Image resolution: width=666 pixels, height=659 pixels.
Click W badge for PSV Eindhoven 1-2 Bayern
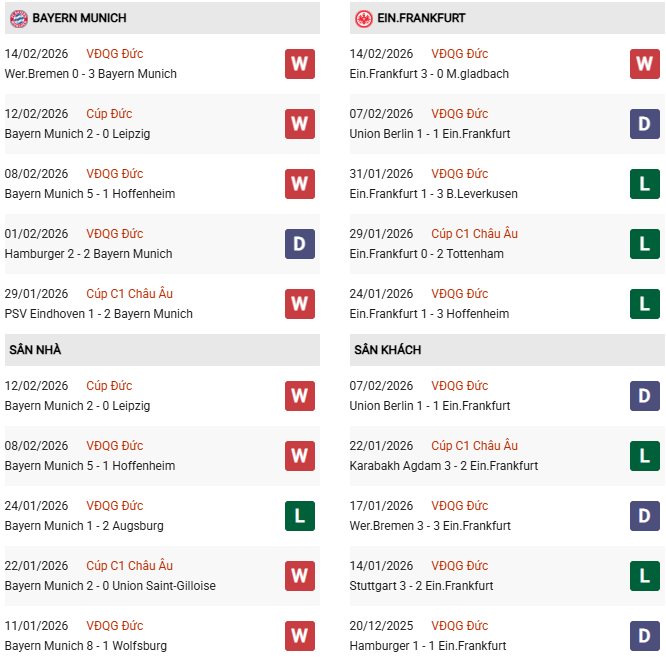(299, 304)
